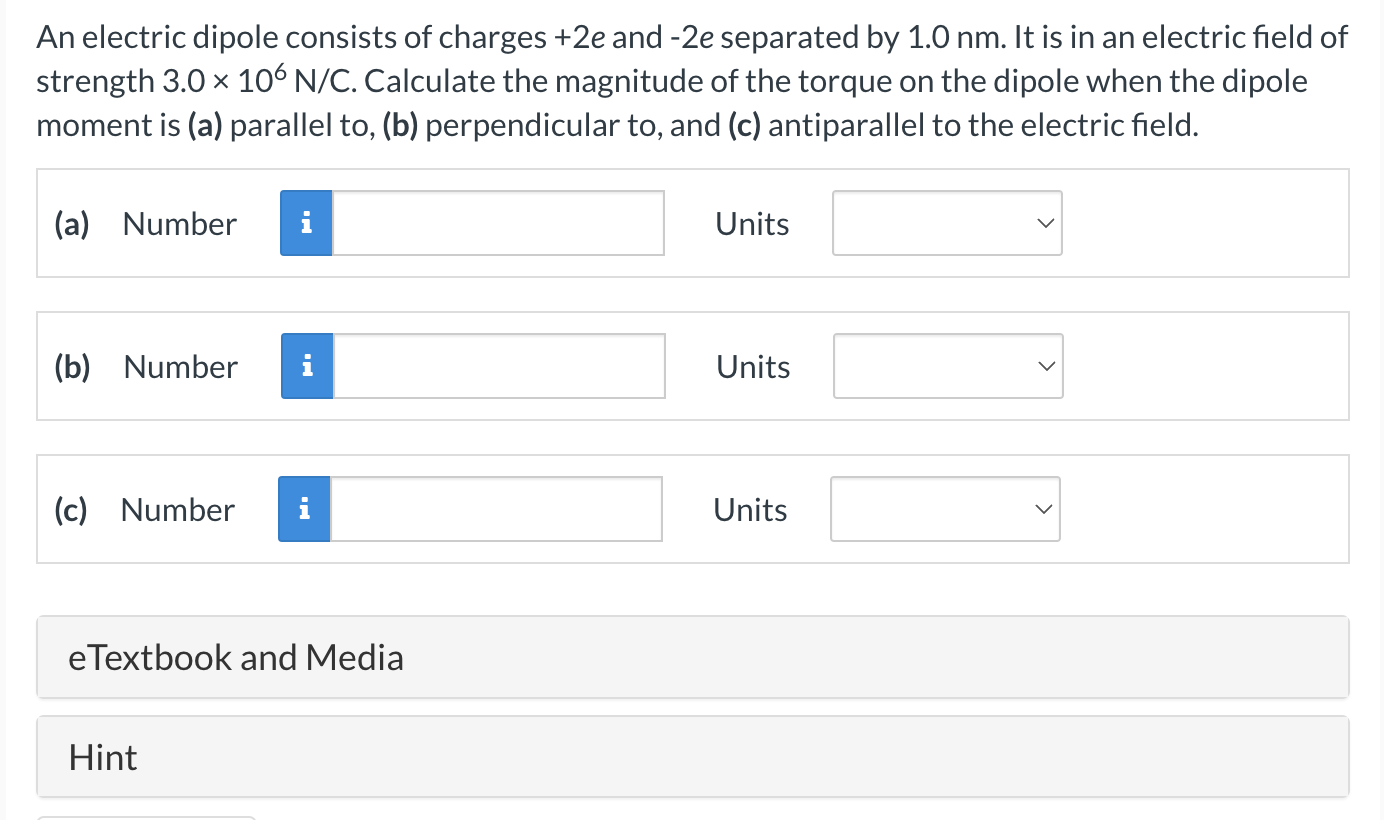The image size is (1384, 820).
Task: Click the info icon for part (b)
Action: 307,366
